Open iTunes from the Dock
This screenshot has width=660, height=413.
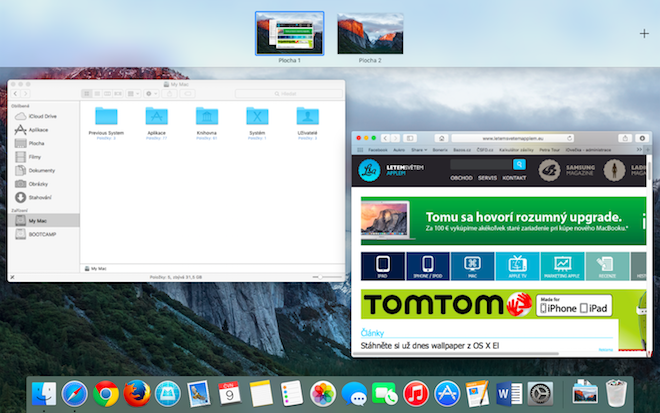pyautogui.click(x=415, y=394)
